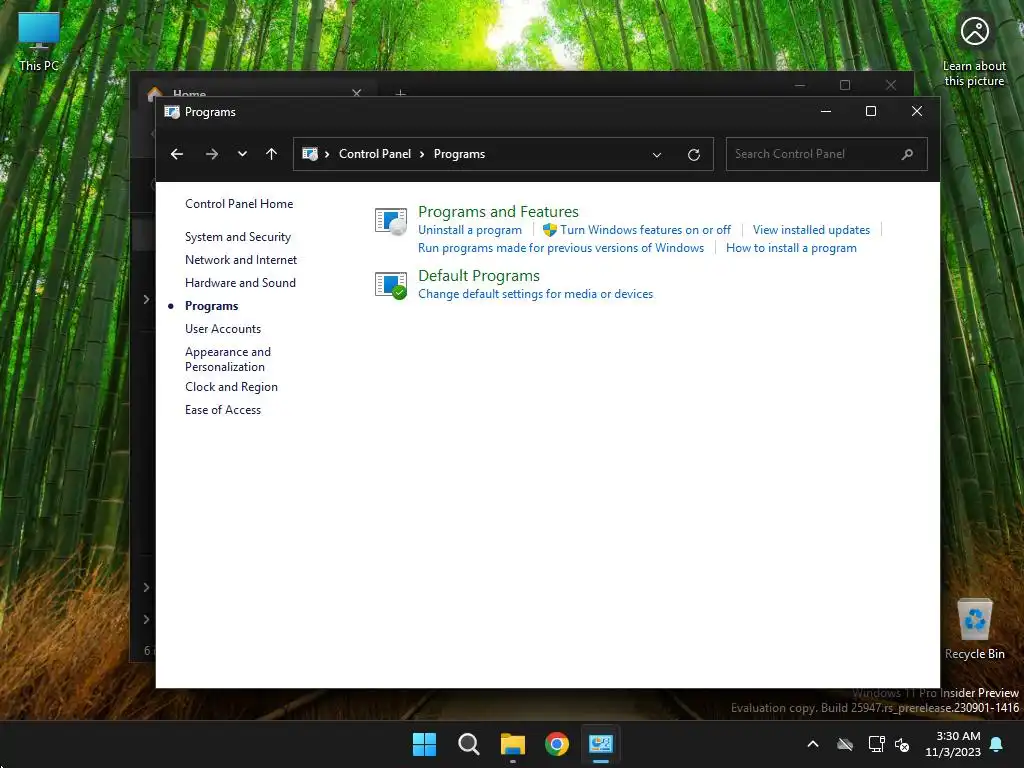Refresh the Programs page
The image size is (1024, 768).
[x=694, y=155]
